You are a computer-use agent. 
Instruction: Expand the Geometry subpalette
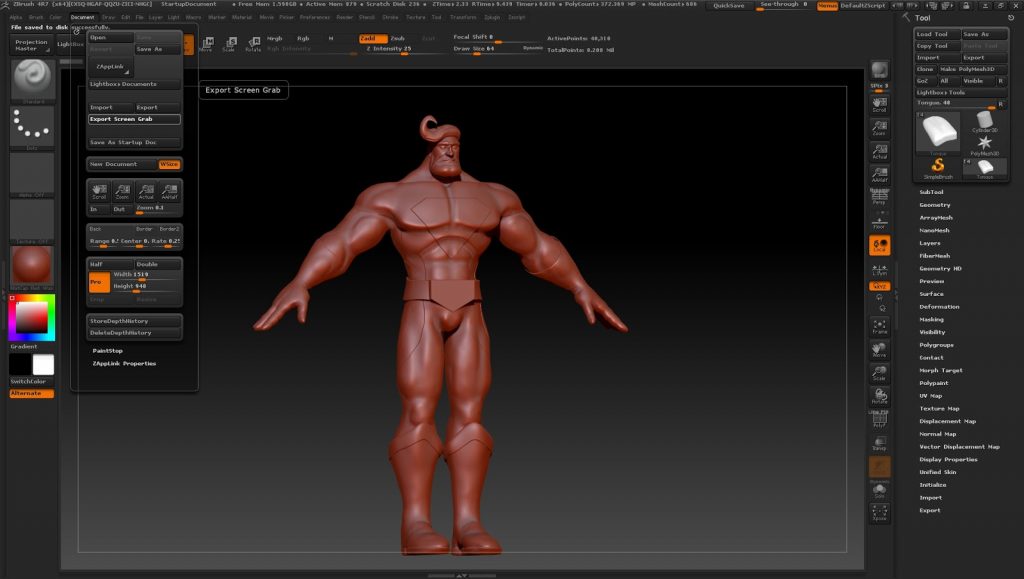[x=935, y=204]
